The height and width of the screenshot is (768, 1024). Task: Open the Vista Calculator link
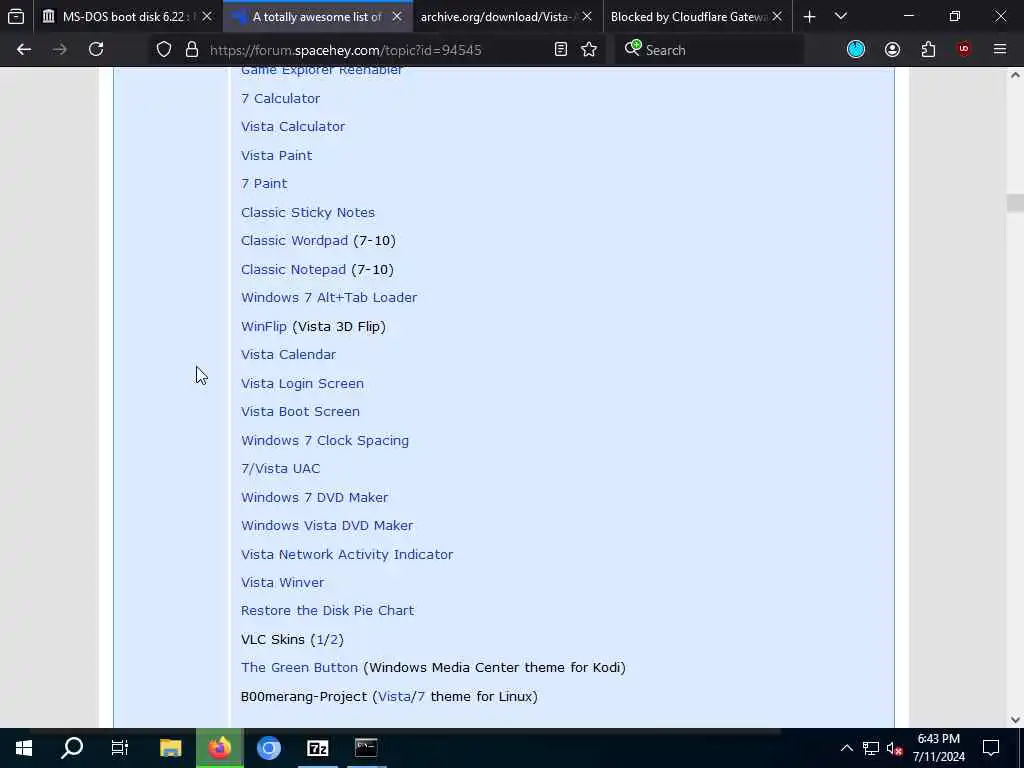293,127
